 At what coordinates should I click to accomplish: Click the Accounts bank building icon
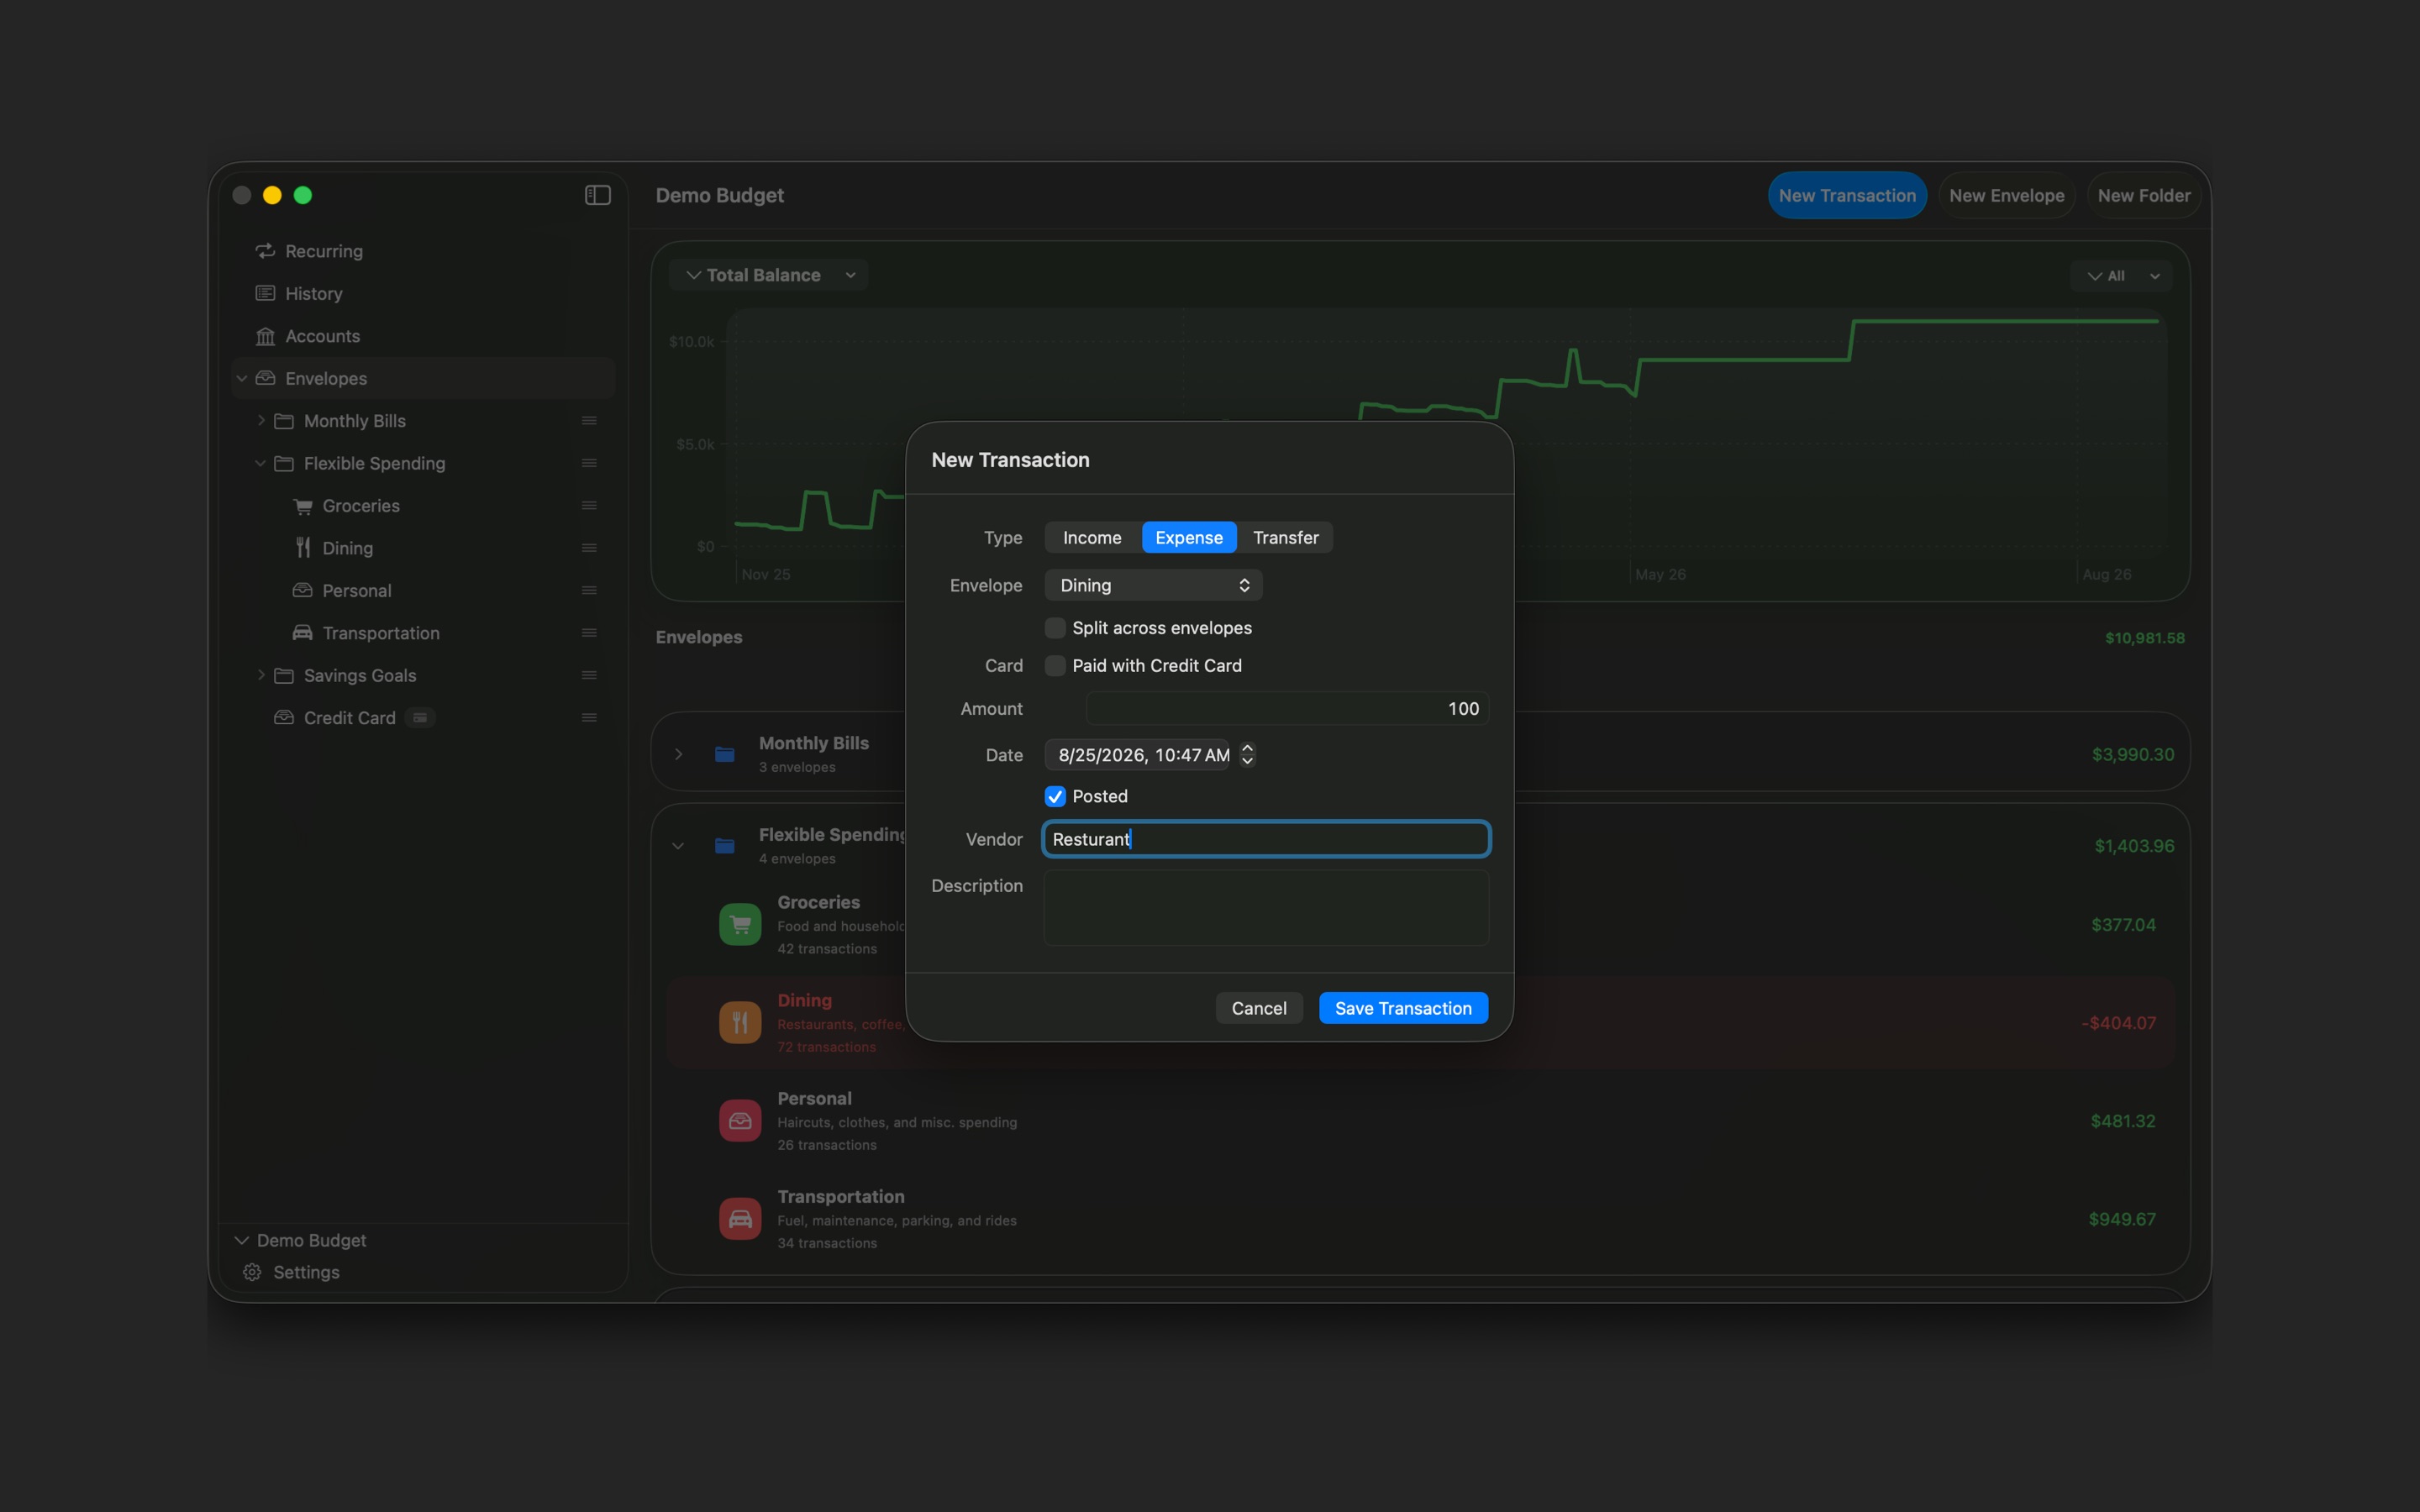click(265, 336)
